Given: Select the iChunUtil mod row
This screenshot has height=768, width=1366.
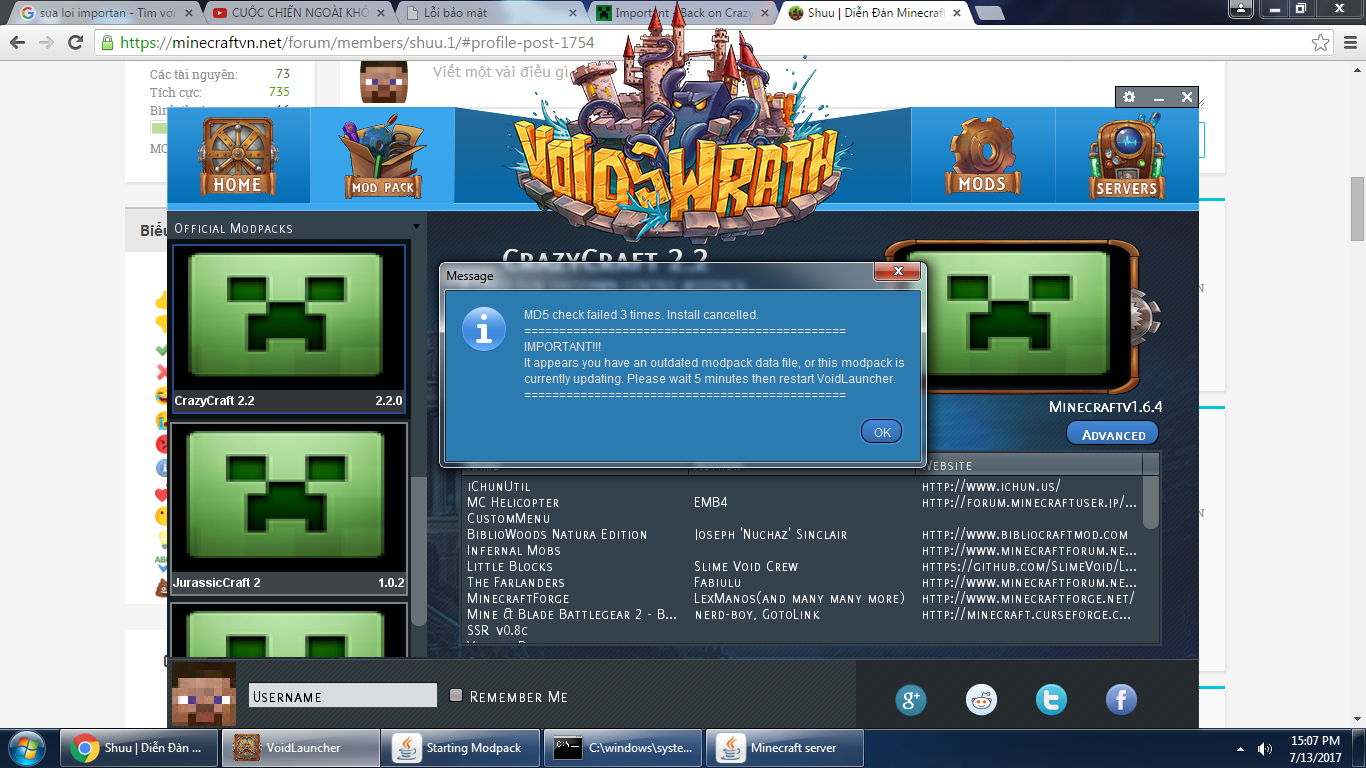Looking at the screenshot, I should tap(804, 486).
